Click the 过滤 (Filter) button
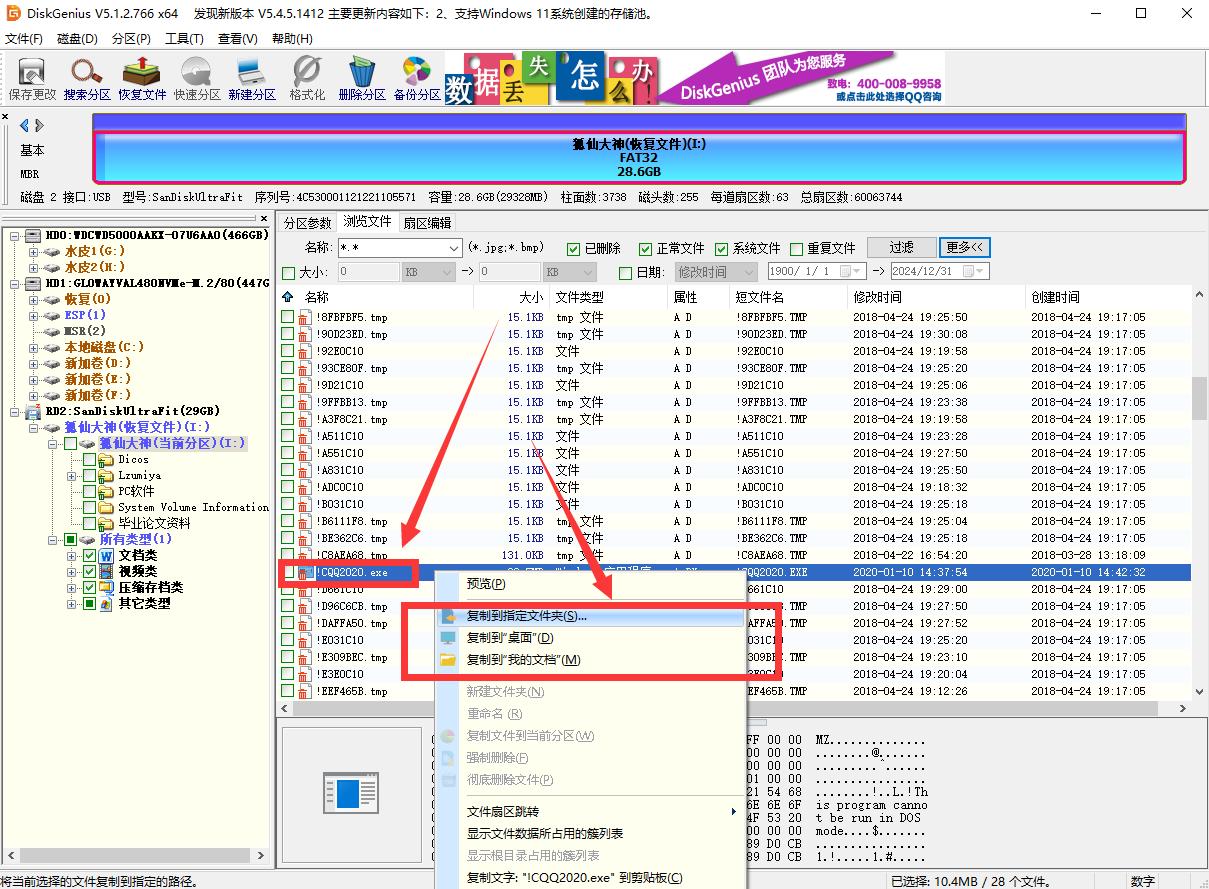This screenshot has width=1209, height=889. (x=901, y=247)
